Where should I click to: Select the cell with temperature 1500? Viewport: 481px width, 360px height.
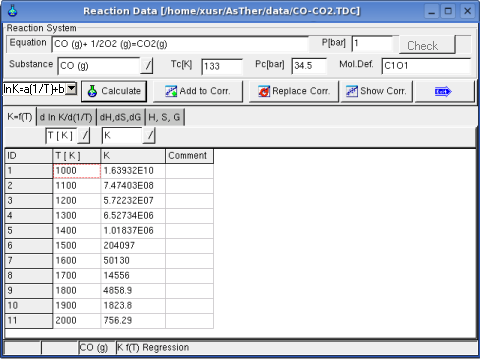coord(77,246)
